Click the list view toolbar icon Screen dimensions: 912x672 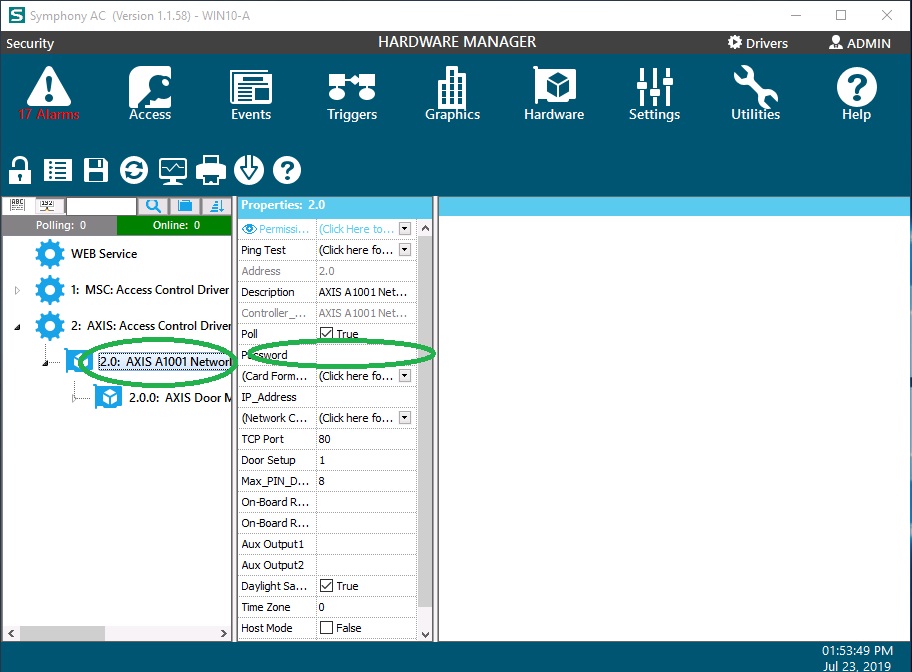pyautogui.click(x=58, y=170)
